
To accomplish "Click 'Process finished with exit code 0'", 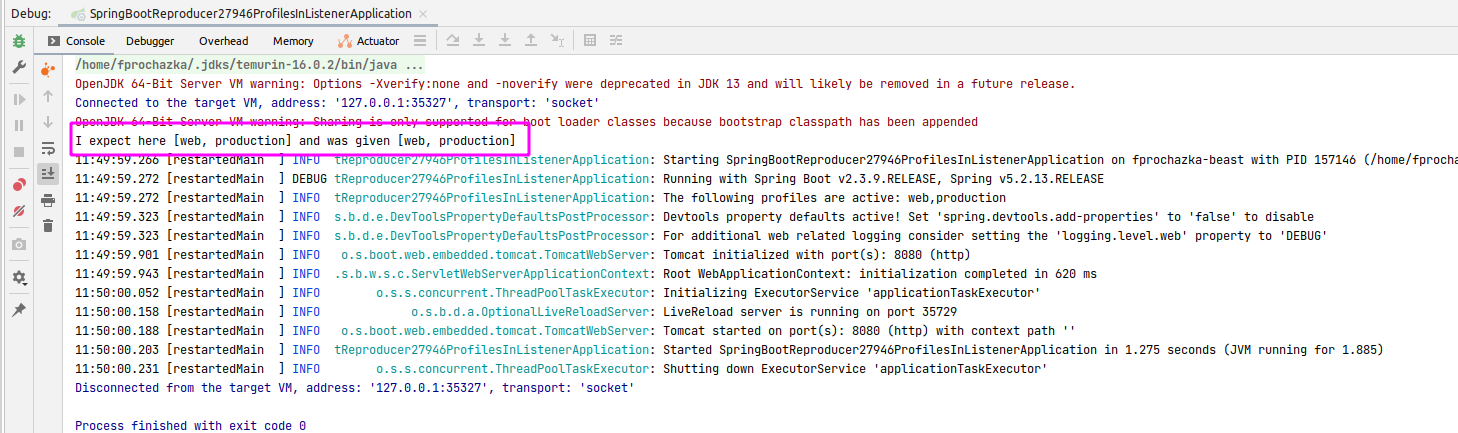I will click(x=190, y=426).
